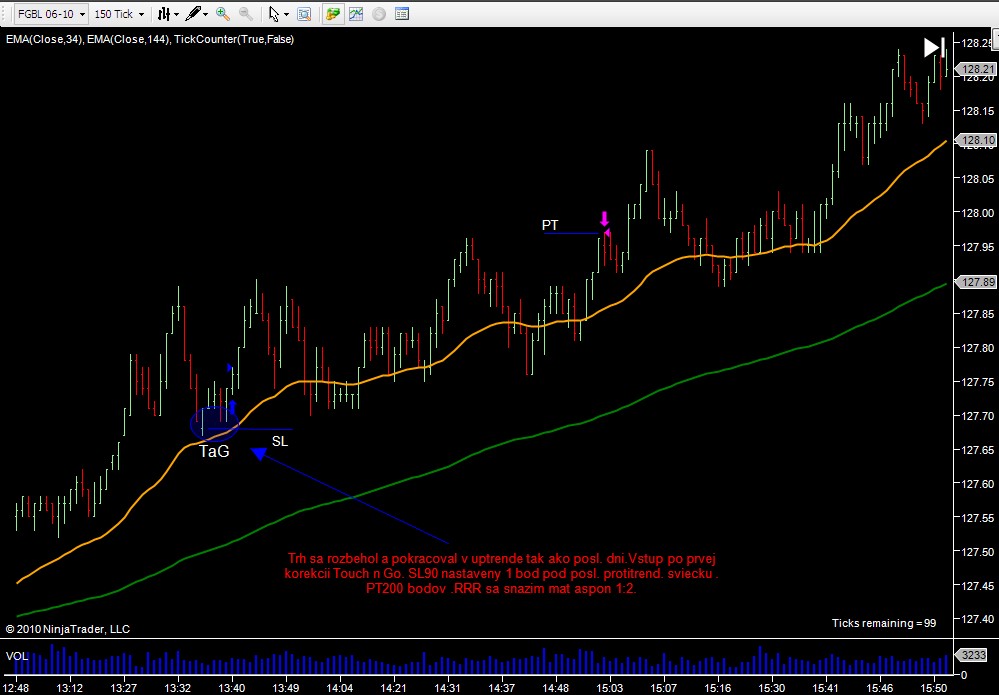Click the blue up arrow entry marker
Image resolution: width=999 pixels, height=695 pixels.
coord(232,406)
